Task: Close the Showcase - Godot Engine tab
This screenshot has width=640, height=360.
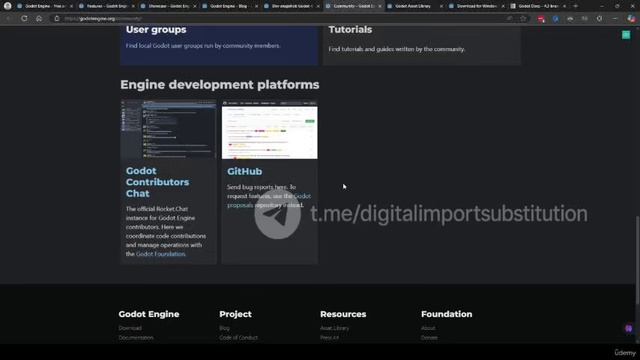Action: pyautogui.click(x=195, y=6)
